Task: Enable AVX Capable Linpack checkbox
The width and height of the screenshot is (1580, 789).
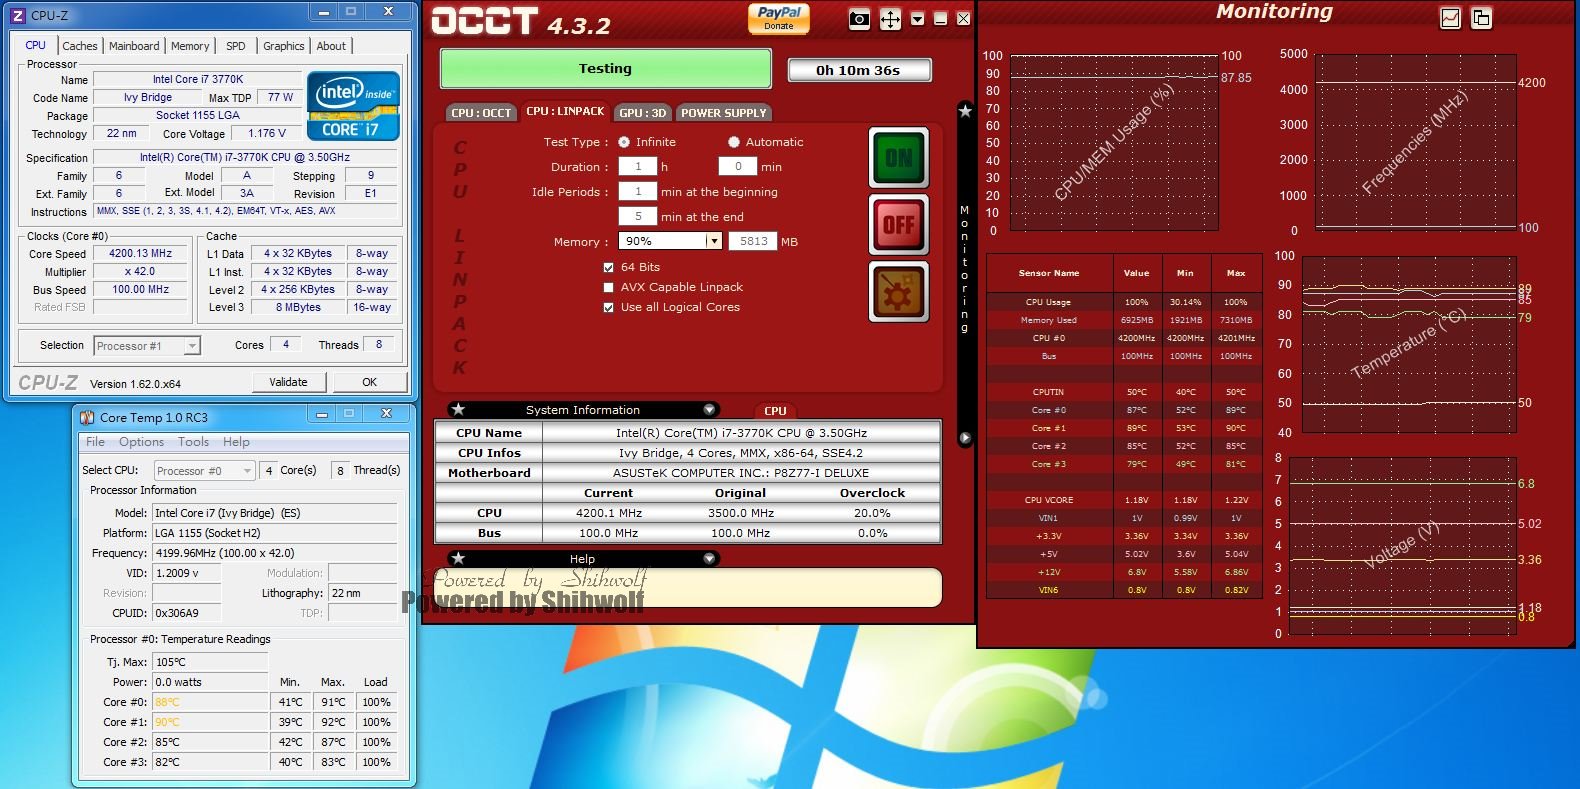Action: tap(609, 288)
